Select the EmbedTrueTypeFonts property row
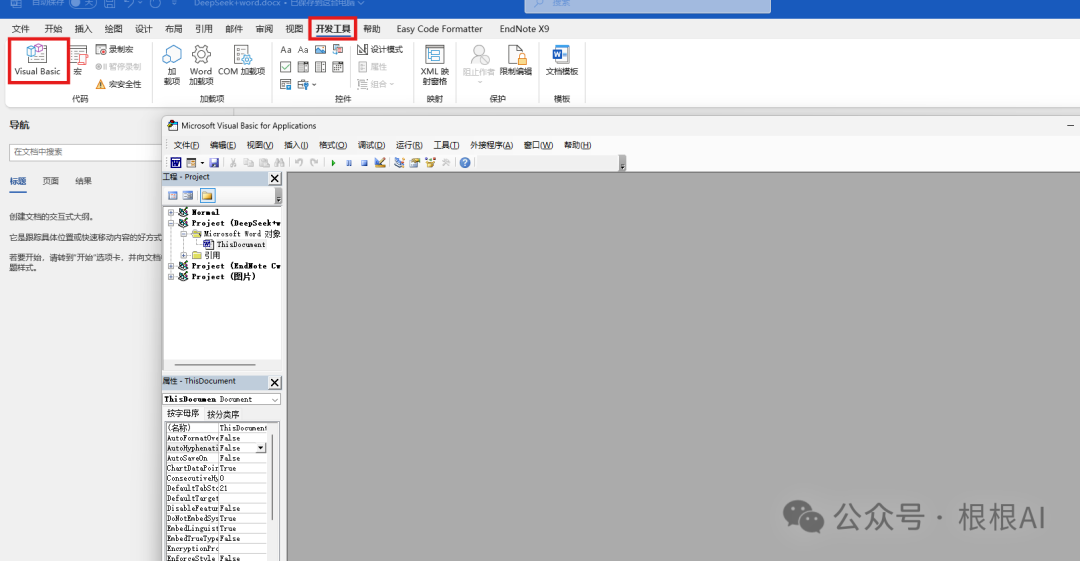Viewport: 1080px width, 561px height. pyautogui.click(x=216, y=538)
